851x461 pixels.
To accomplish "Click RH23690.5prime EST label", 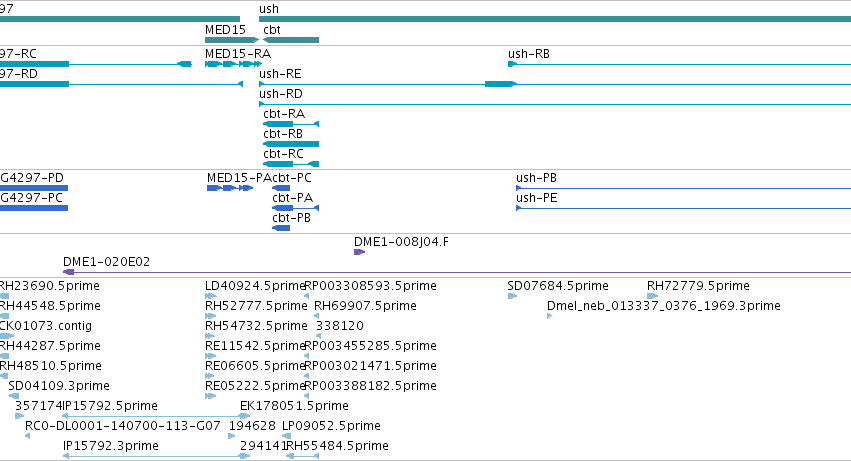I will (49, 286).
